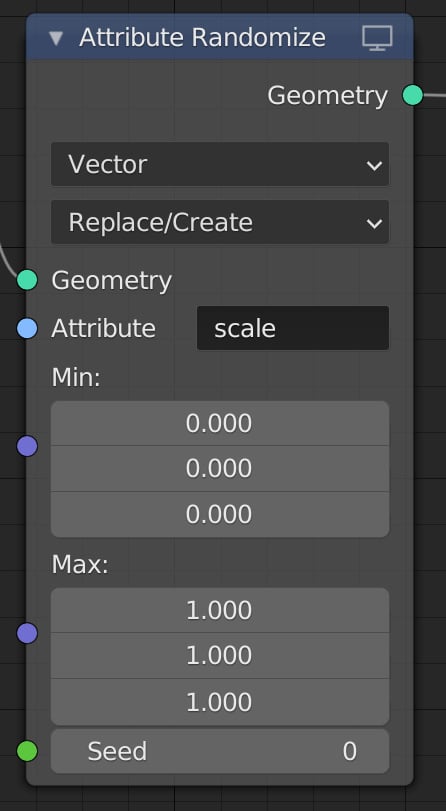
Task: Click the purple Max vector socket
Action: coord(27,633)
